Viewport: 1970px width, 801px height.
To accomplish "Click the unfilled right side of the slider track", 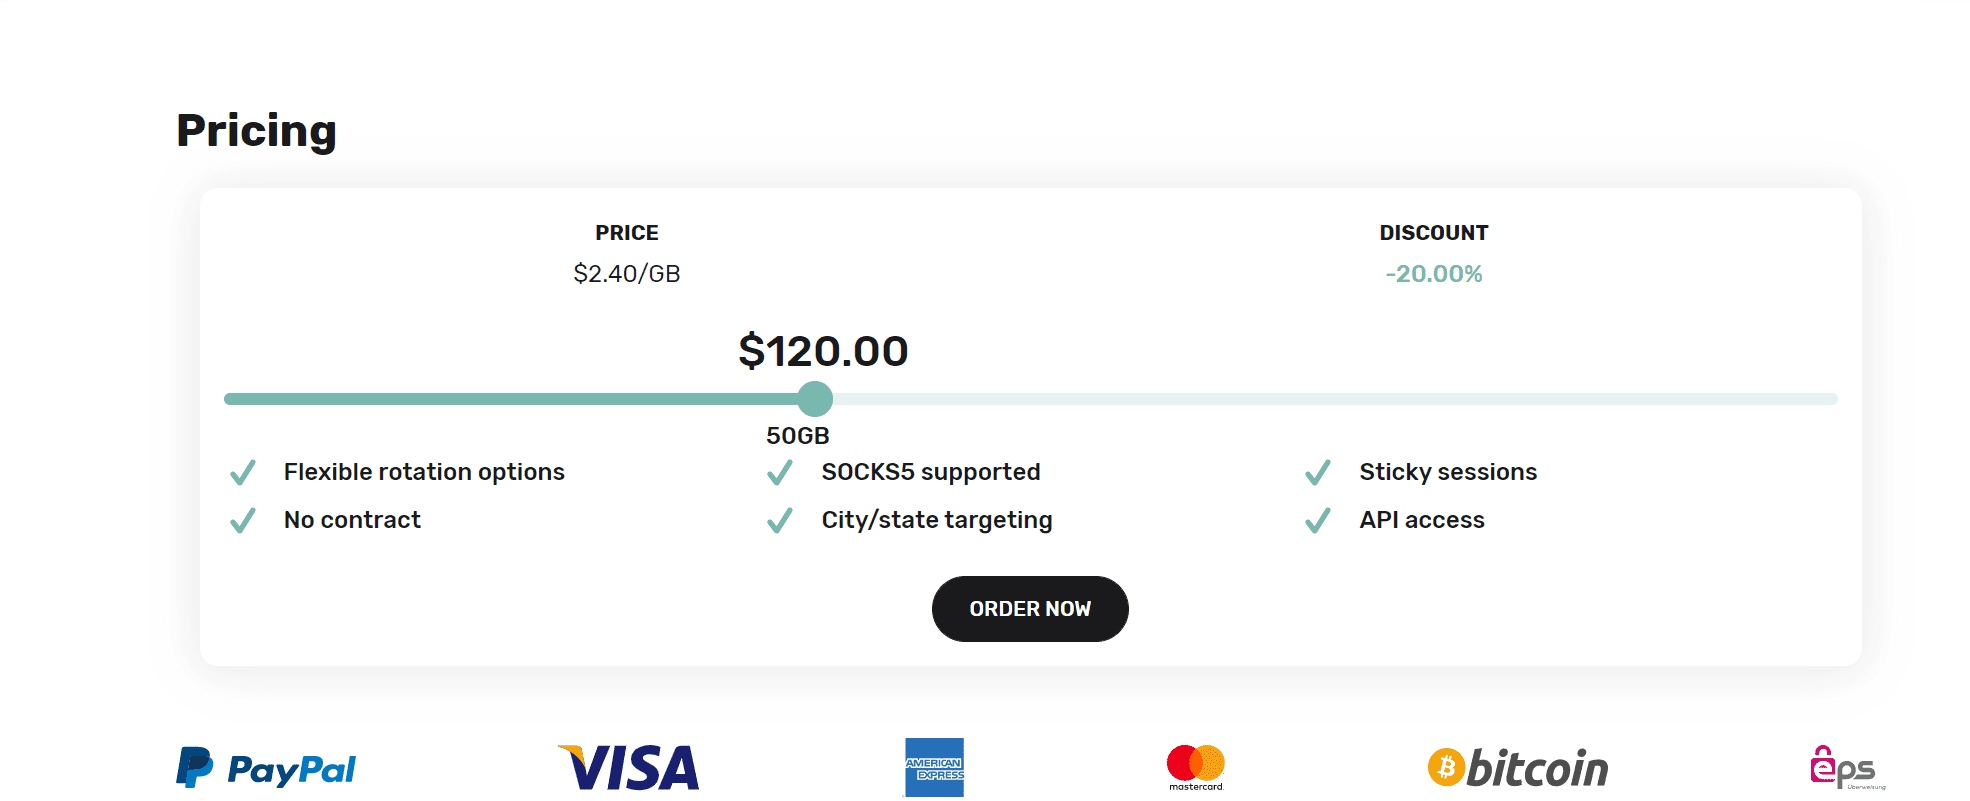I will point(1330,399).
